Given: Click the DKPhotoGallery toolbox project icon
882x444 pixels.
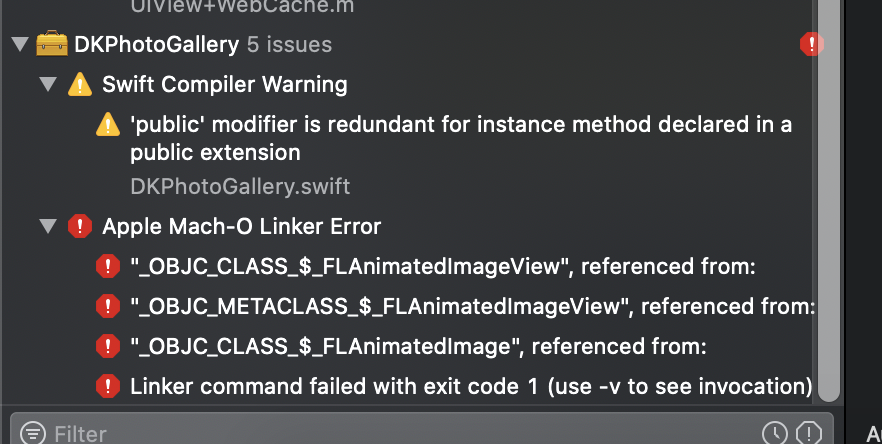Looking at the screenshot, I should click(52, 44).
